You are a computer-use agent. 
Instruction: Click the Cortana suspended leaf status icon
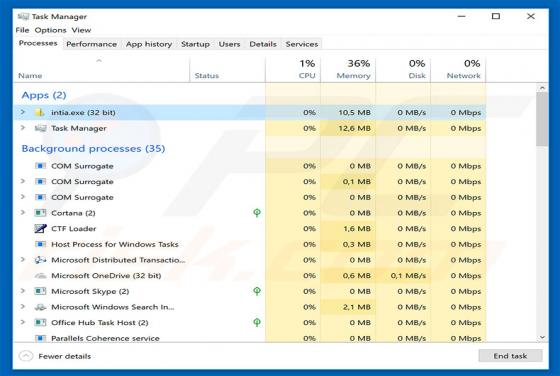[x=257, y=213]
